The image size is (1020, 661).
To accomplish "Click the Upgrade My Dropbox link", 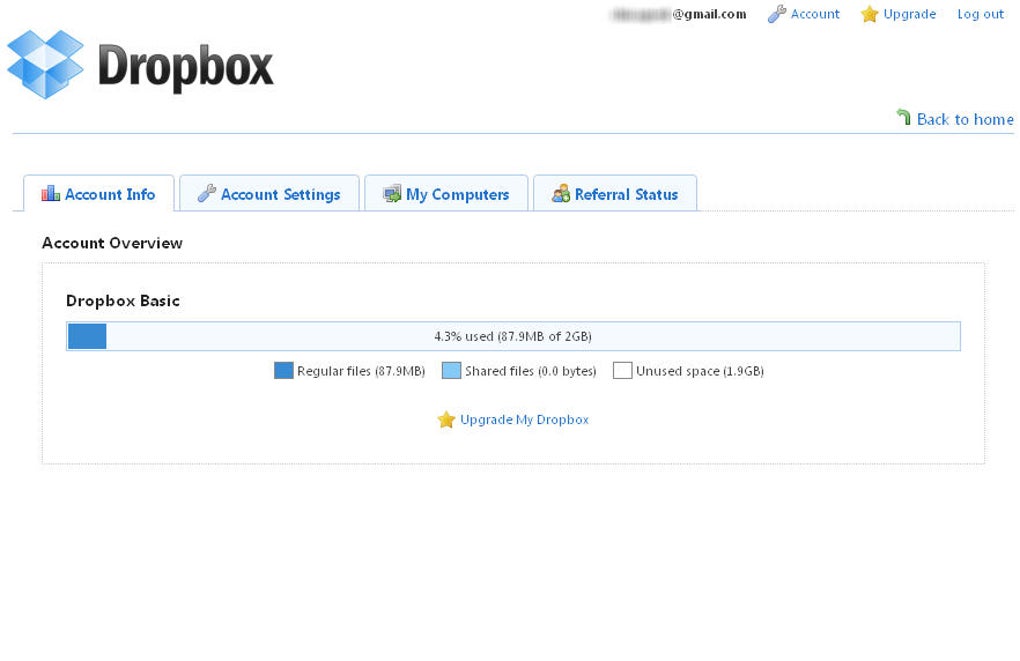I will click(524, 420).
